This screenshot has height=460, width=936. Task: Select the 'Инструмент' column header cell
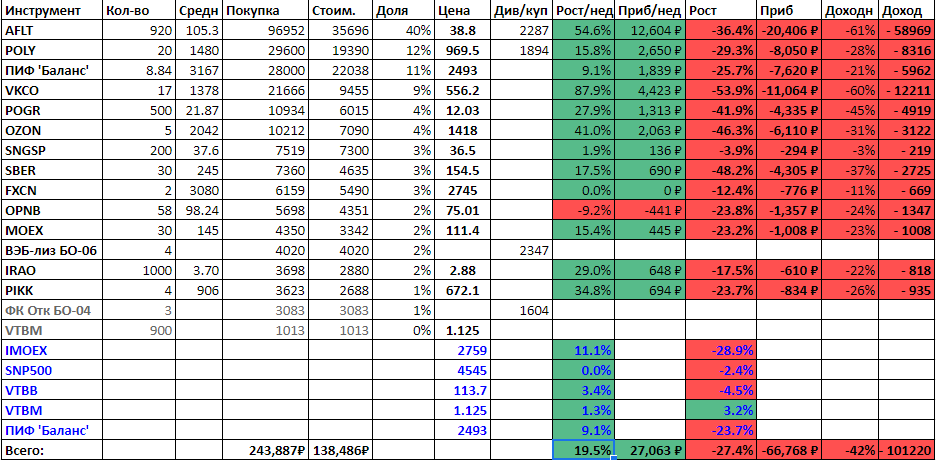(51, 10)
